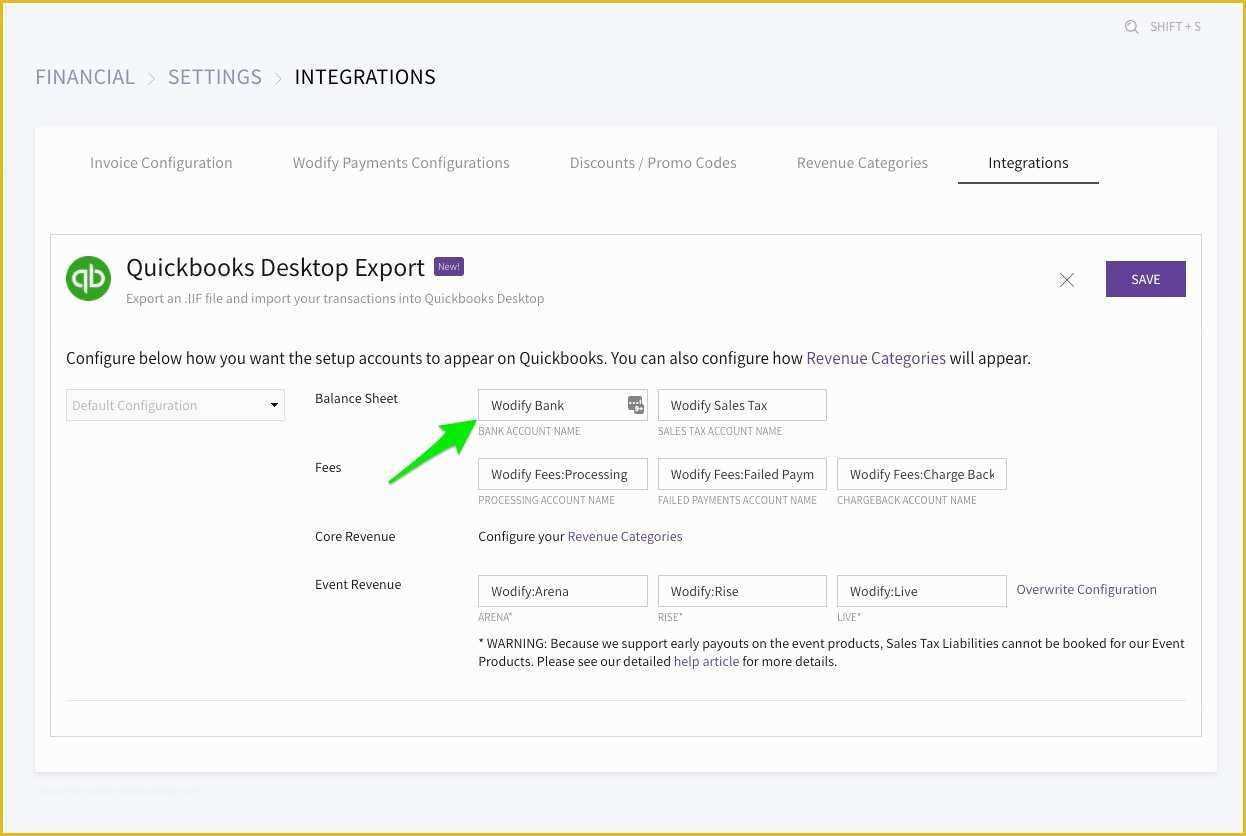This screenshot has height=836, width=1246.
Task: Open the help article link
Action: [706, 661]
